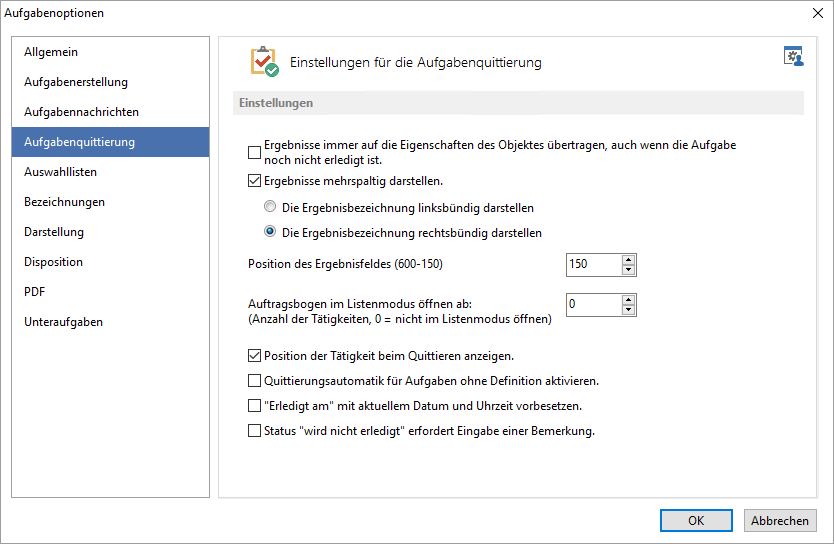This screenshot has height=544, width=834.
Task: Switch to Aufgabennachrichten settings
Action: tap(111, 112)
